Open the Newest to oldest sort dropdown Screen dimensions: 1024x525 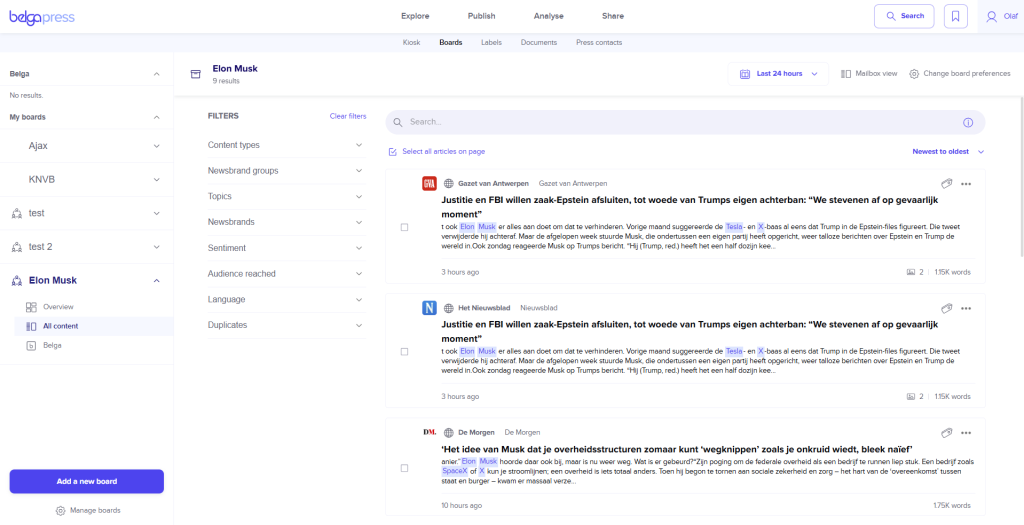tap(948, 152)
